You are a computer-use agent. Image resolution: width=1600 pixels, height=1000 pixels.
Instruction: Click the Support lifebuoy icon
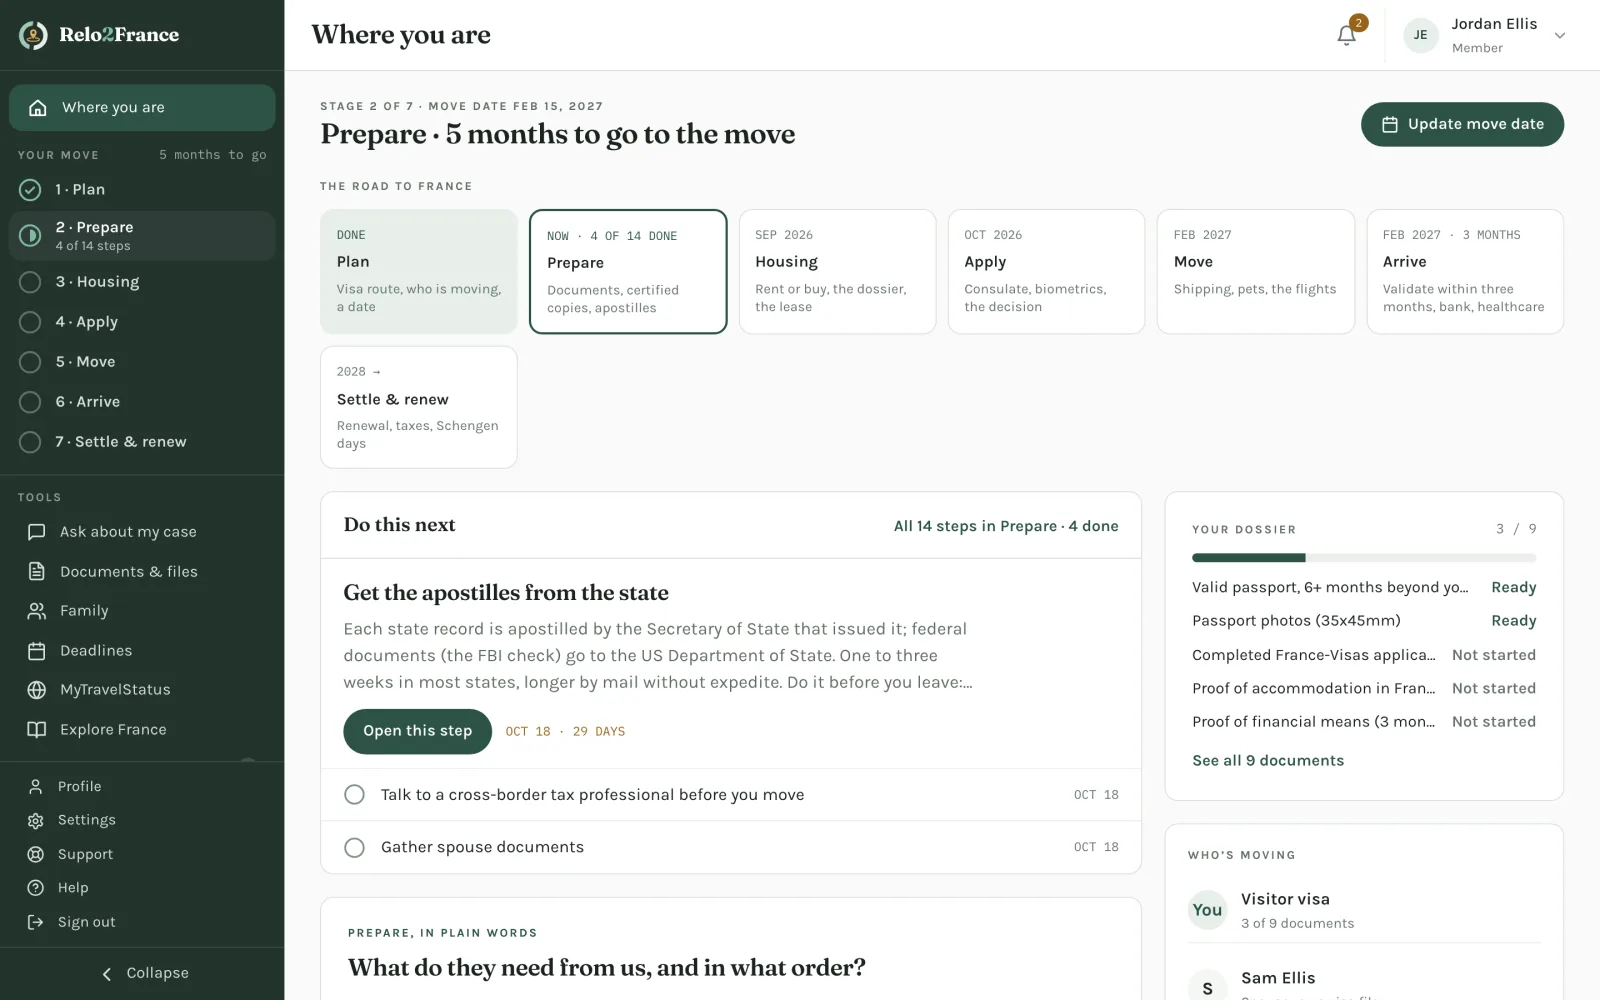[36, 854]
